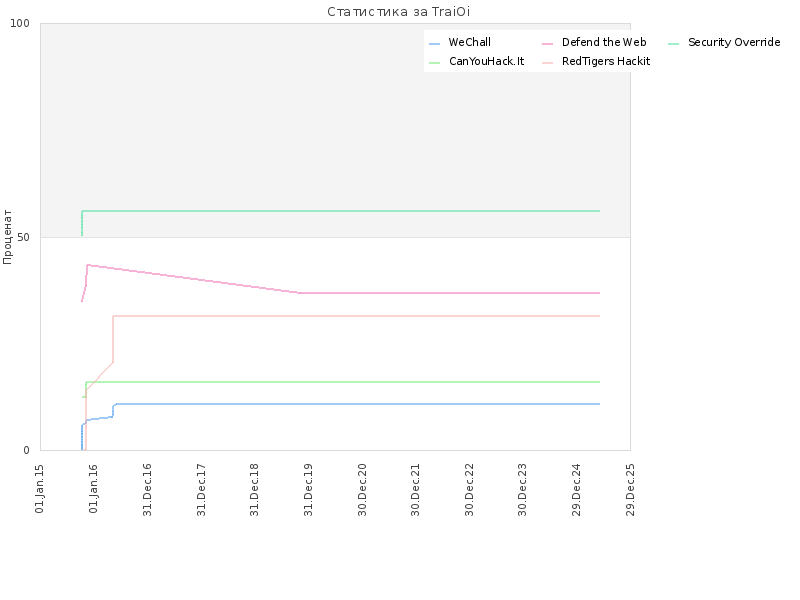
Task: Click the y-axis label Процент
Action: click(7, 237)
